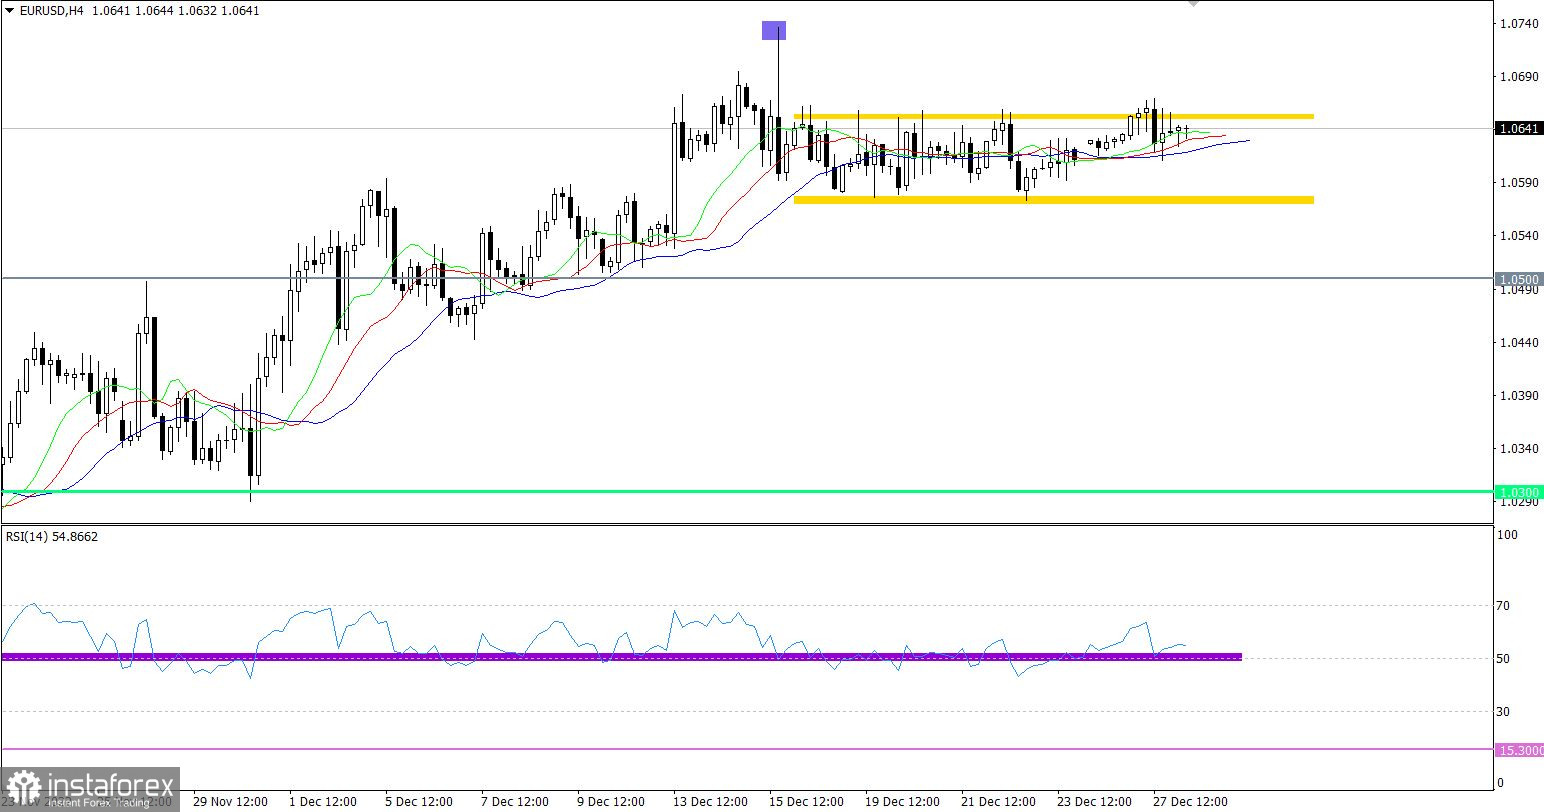Select the green 1.0300 horizontal line
The image size is (1544, 812).
(x=748, y=491)
